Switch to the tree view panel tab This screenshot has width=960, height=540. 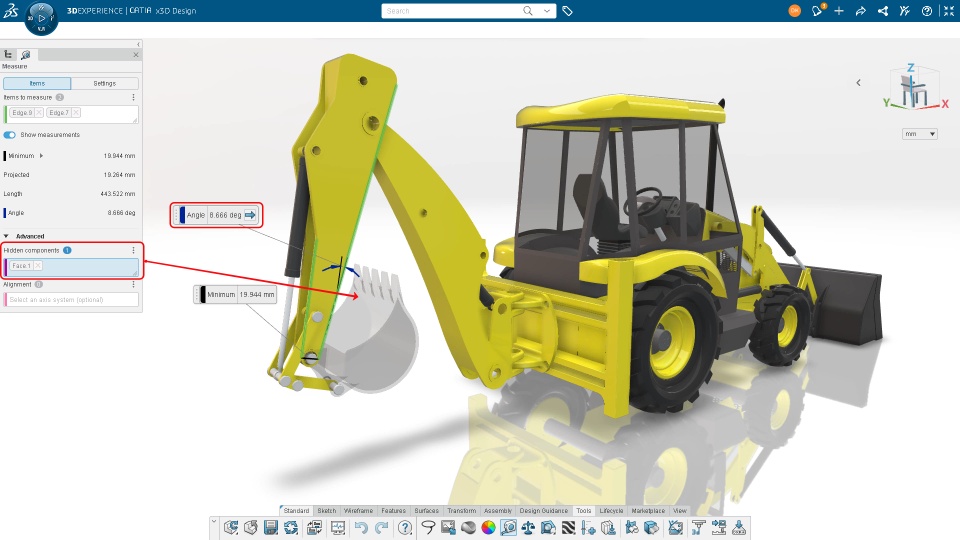point(9,54)
